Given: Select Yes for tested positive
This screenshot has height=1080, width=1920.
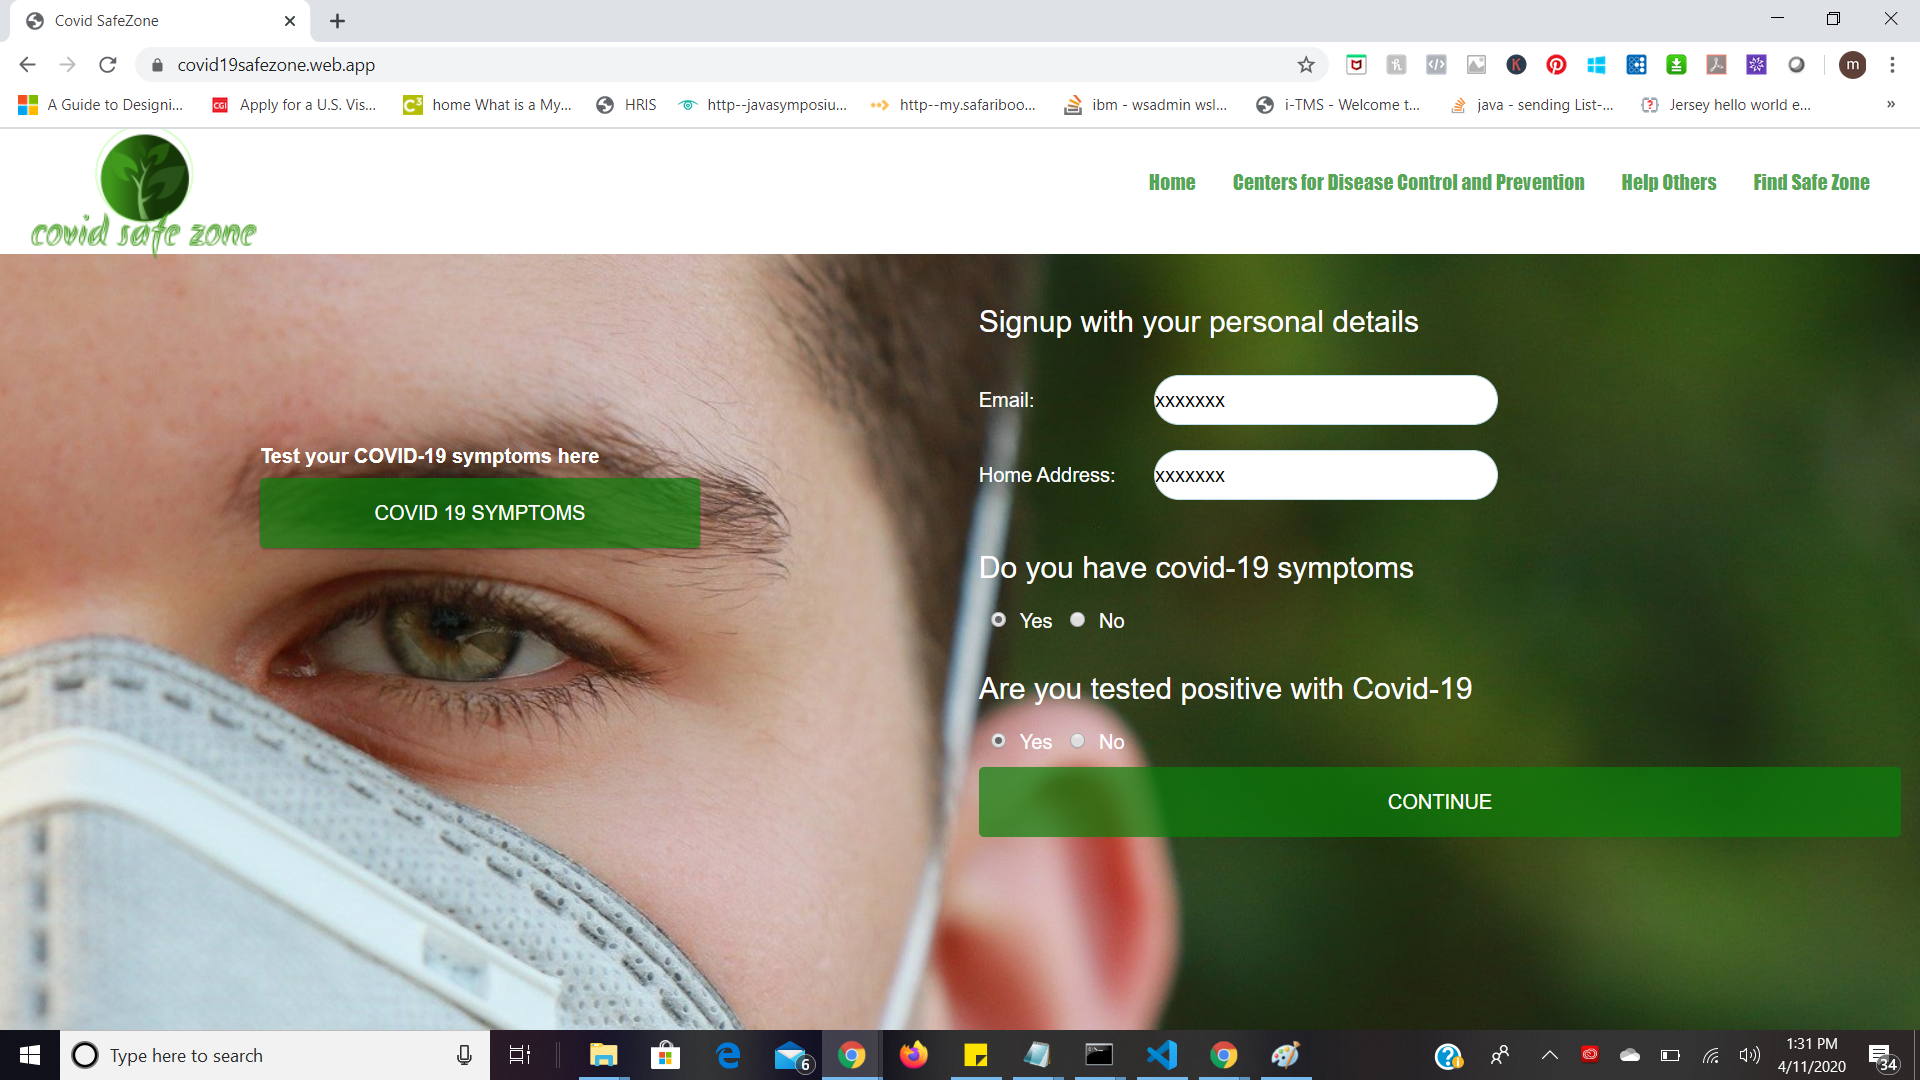Looking at the screenshot, I should 998,740.
